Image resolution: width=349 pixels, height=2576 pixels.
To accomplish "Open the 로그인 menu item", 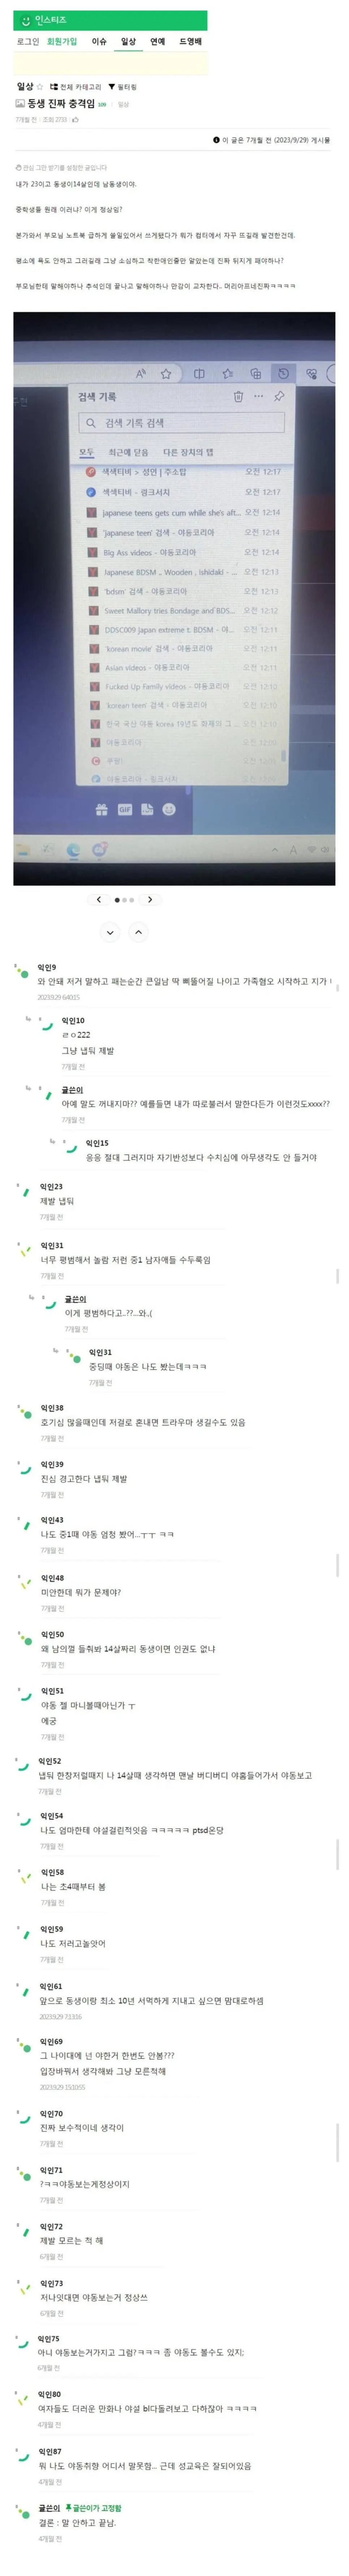I will 28,42.
